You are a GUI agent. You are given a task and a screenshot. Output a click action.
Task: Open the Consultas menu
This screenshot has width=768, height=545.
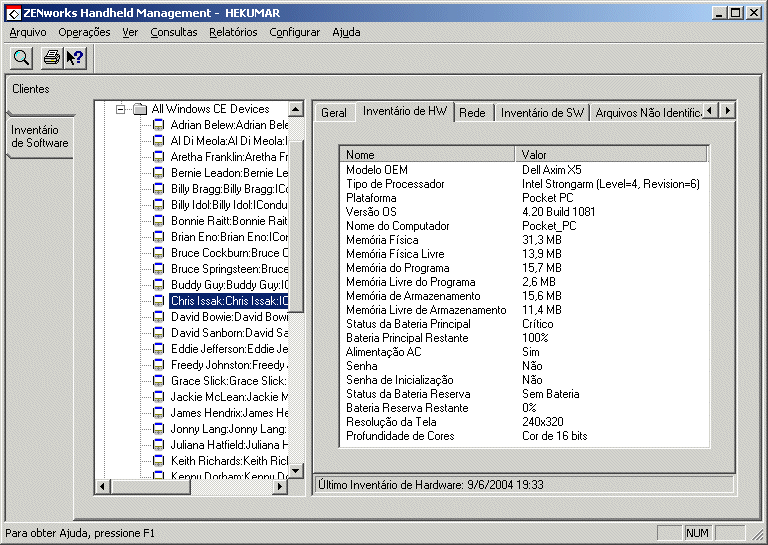[174, 32]
